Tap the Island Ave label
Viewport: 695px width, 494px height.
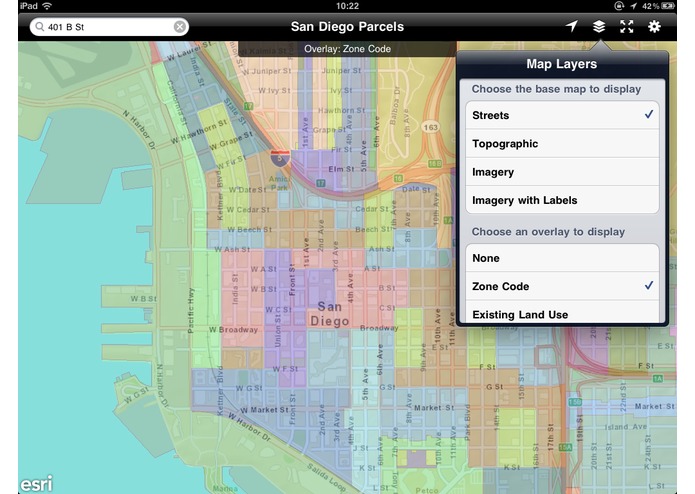(x=625, y=427)
